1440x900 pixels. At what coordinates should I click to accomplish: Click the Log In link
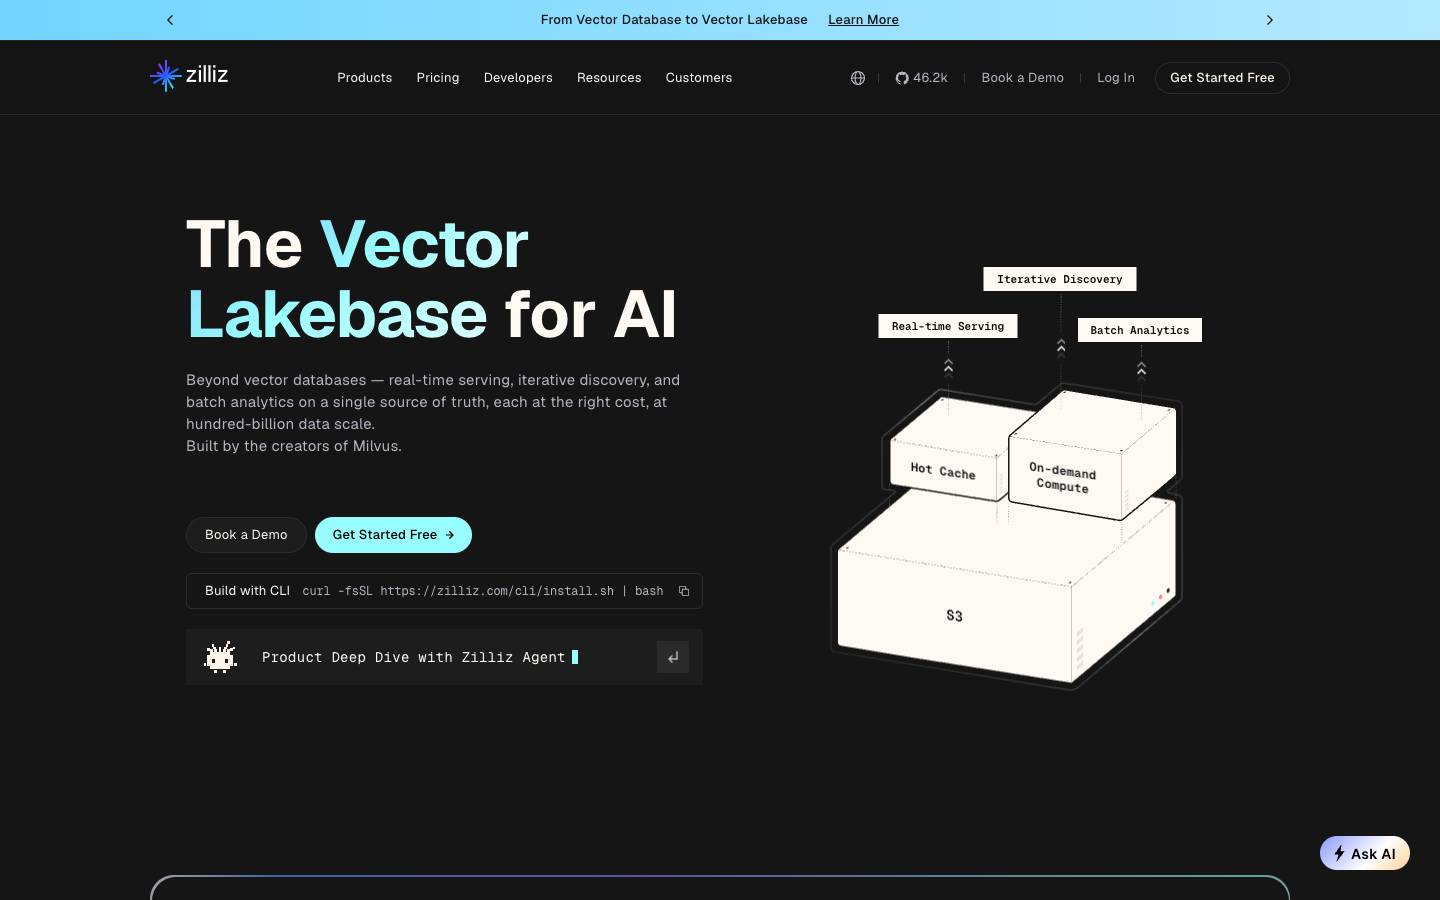[1116, 78]
